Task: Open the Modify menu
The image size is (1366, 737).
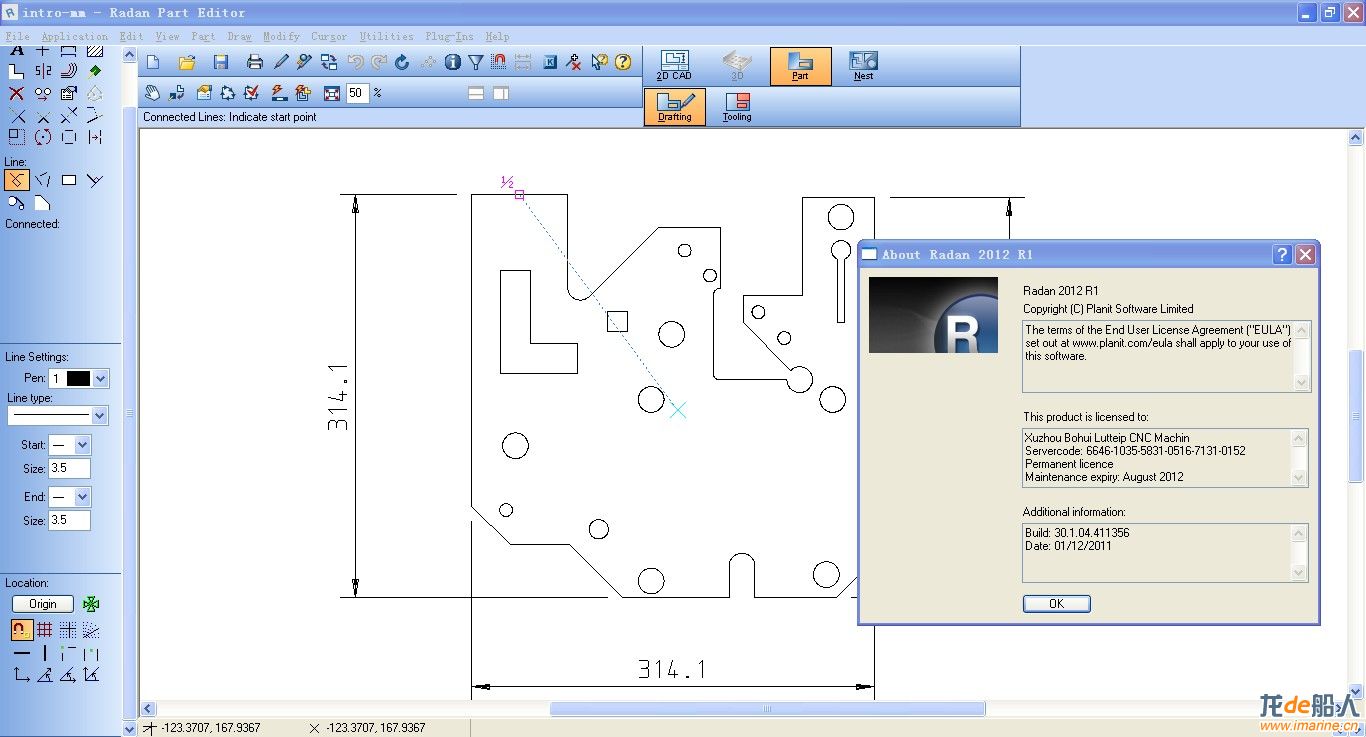Action: pos(281,36)
